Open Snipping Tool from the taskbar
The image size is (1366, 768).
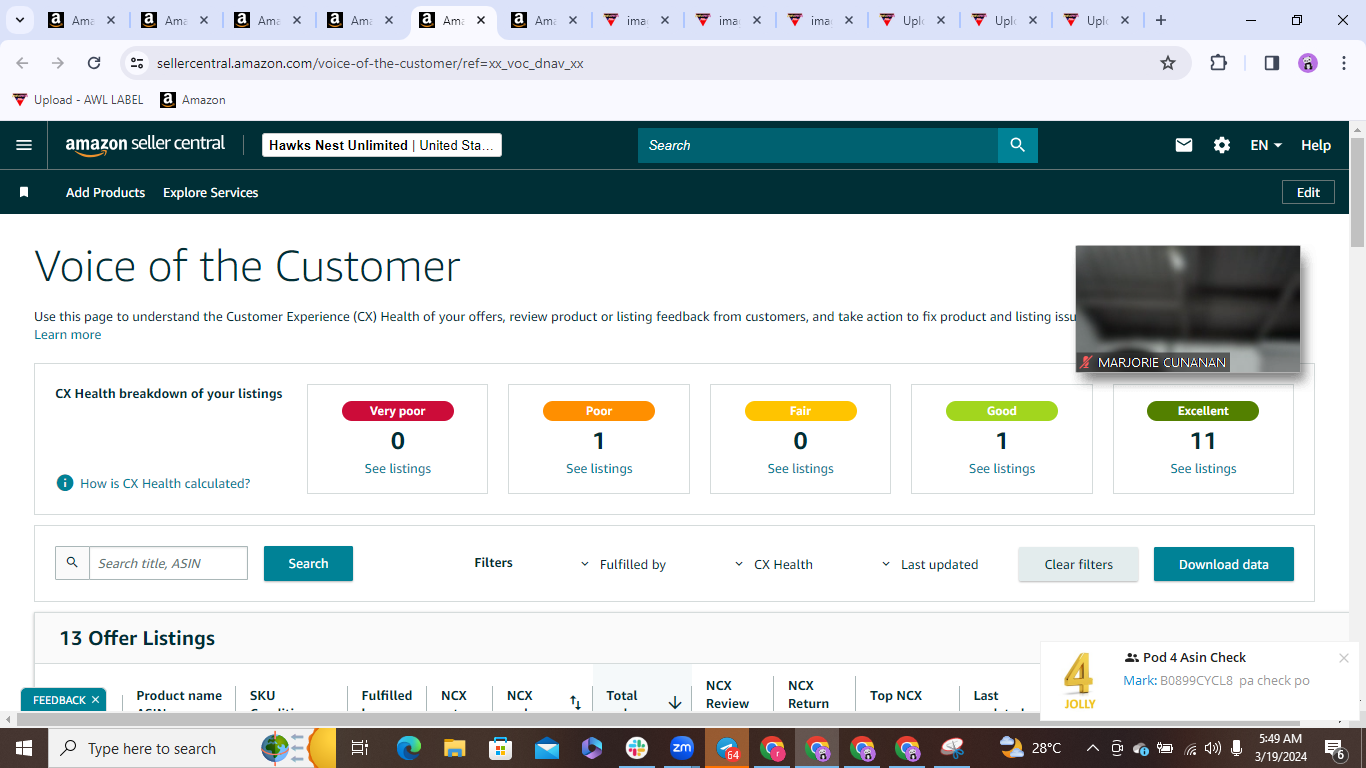[952, 748]
